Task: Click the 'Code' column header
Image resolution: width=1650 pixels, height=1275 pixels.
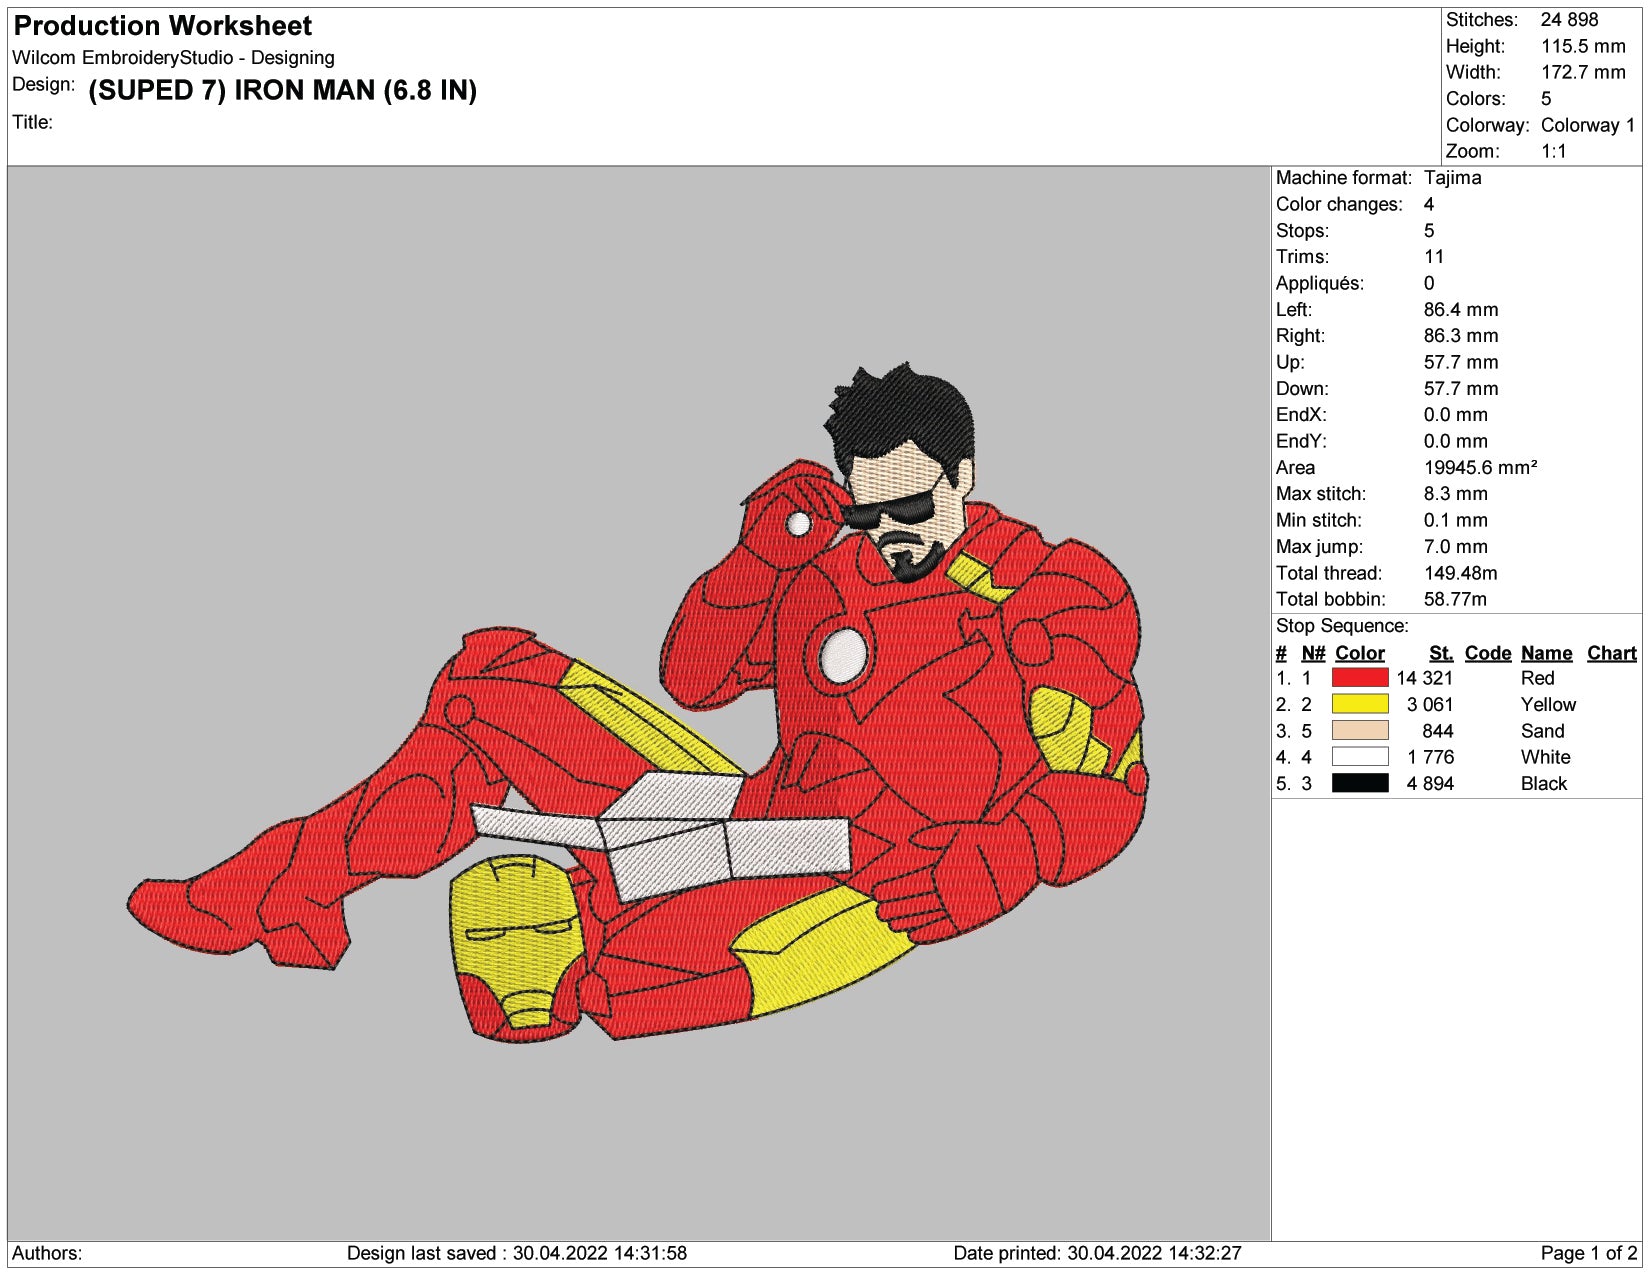Action: click(1488, 653)
